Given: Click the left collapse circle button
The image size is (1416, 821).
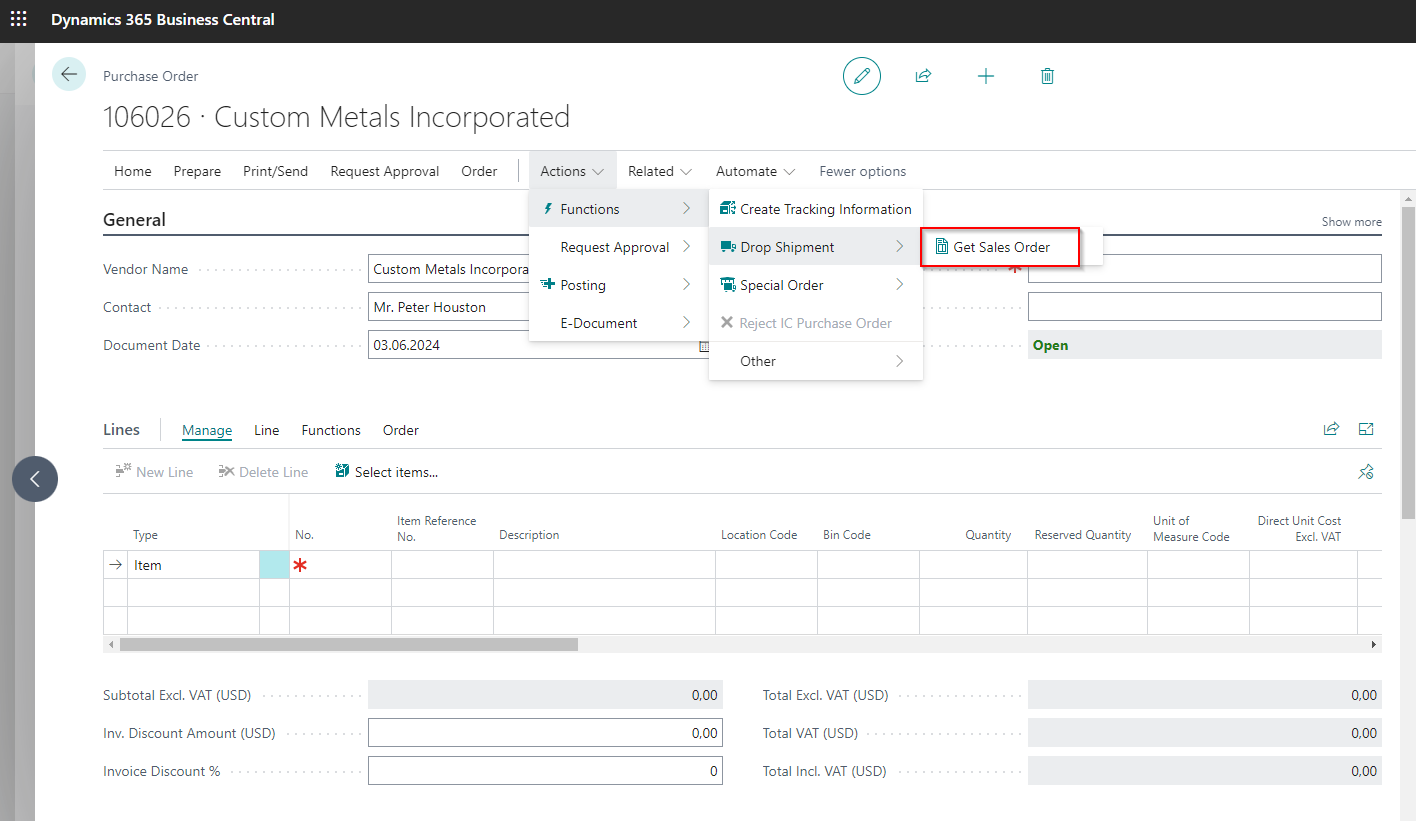Looking at the screenshot, I should coord(35,479).
